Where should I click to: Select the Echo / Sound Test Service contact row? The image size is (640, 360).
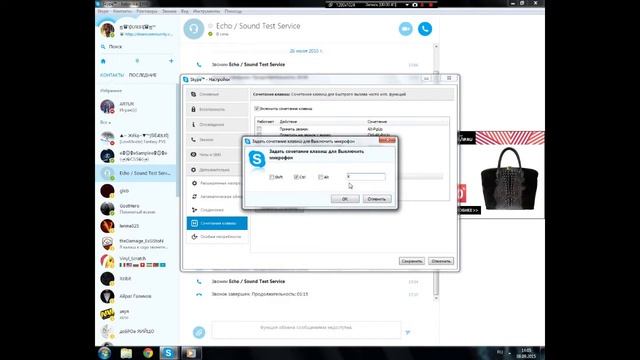pyautogui.click(x=137, y=173)
